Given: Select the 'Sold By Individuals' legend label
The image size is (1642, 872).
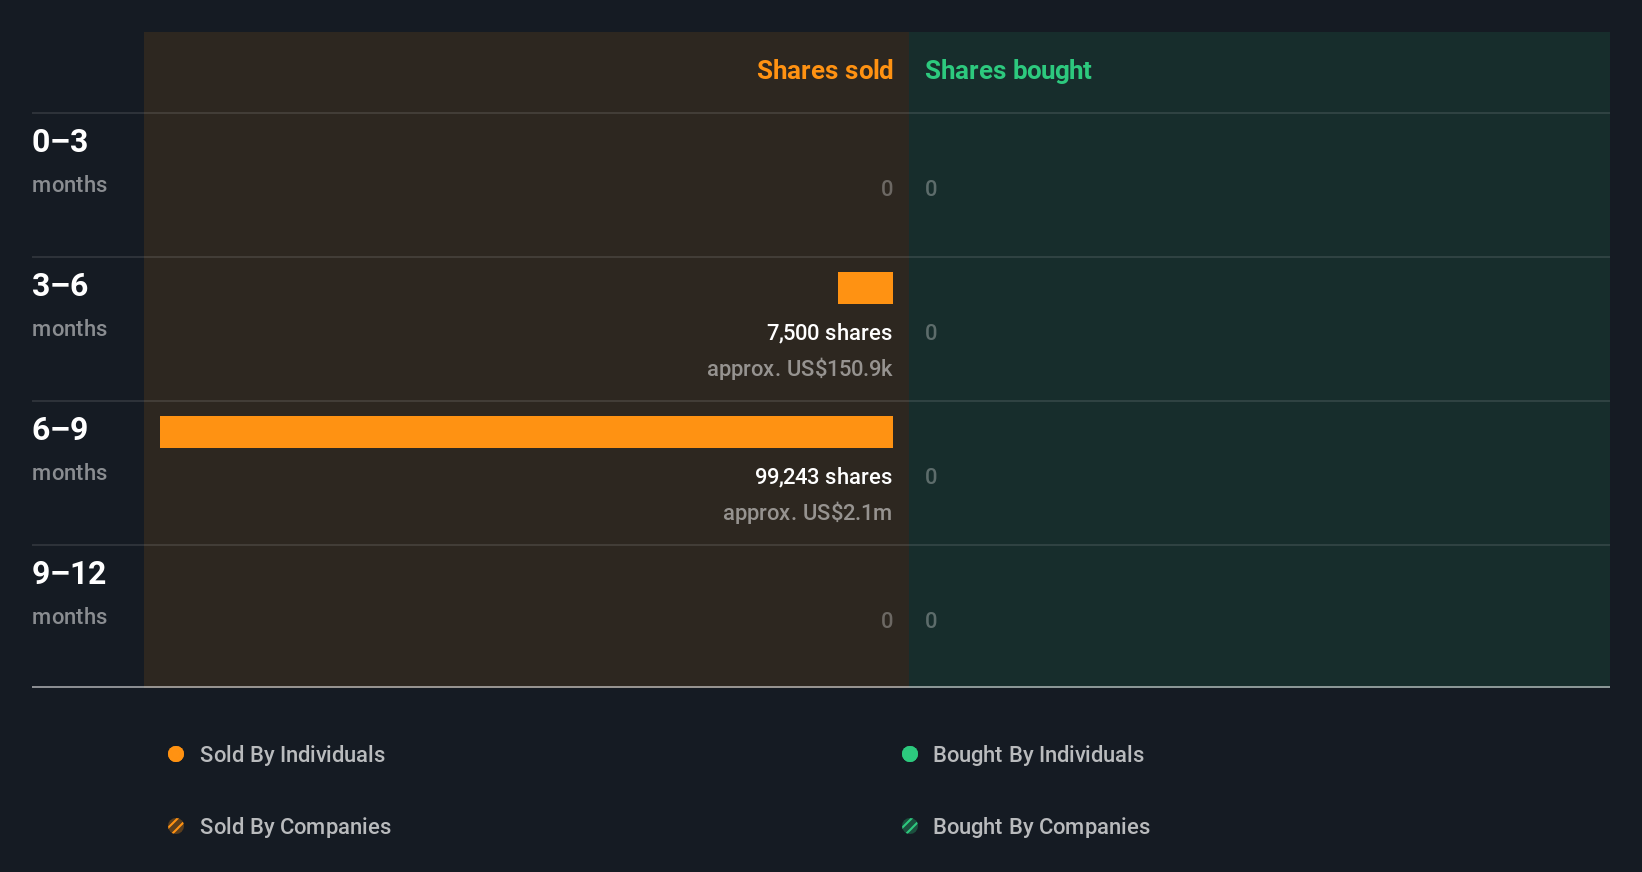Looking at the screenshot, I should pyautogui.click(x=292, y=755).
